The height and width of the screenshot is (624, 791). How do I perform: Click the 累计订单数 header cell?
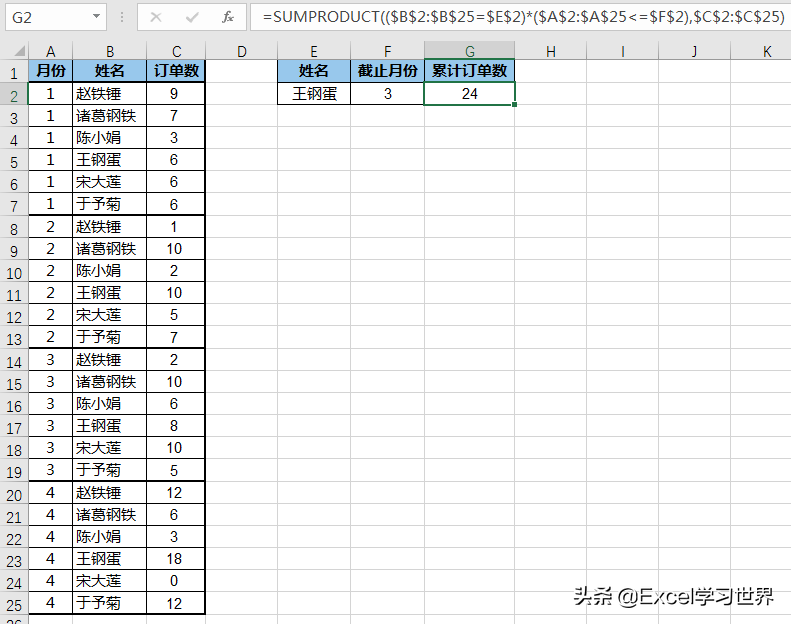click(470, 71)
